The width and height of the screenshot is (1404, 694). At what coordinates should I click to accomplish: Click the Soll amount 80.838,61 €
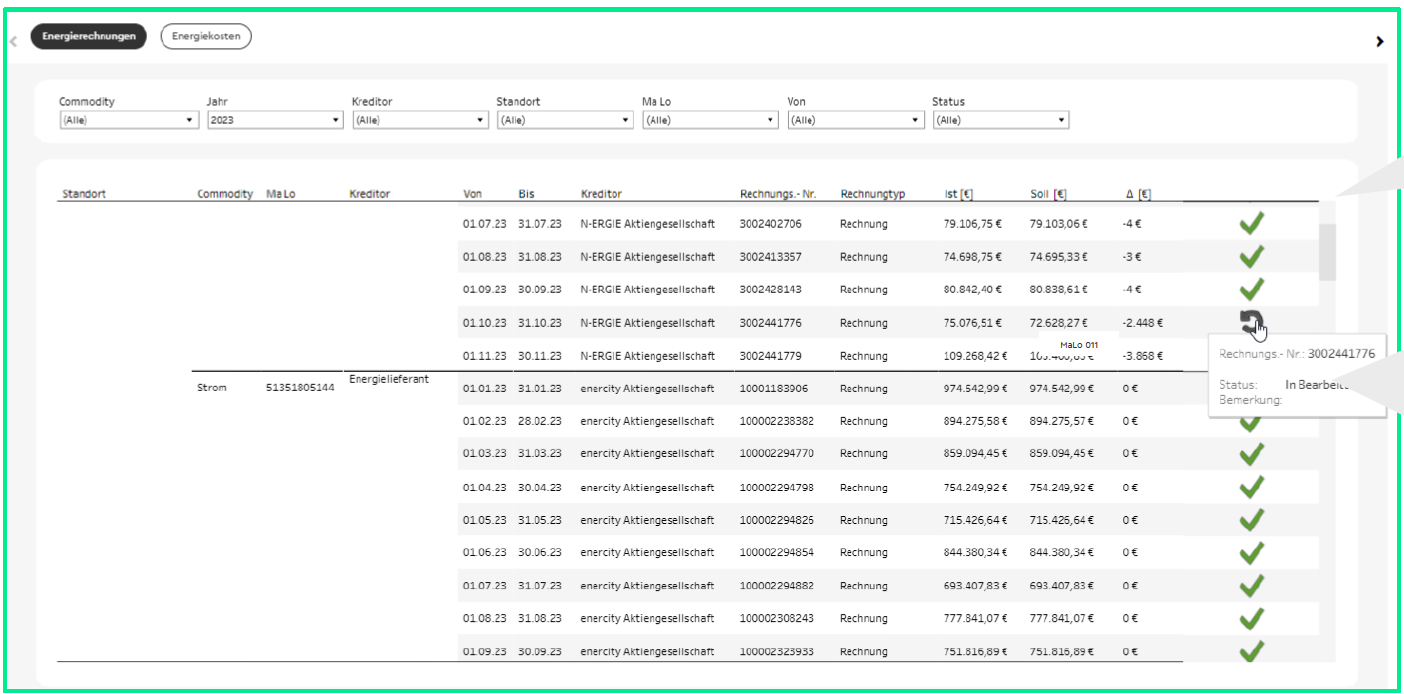1059,290
